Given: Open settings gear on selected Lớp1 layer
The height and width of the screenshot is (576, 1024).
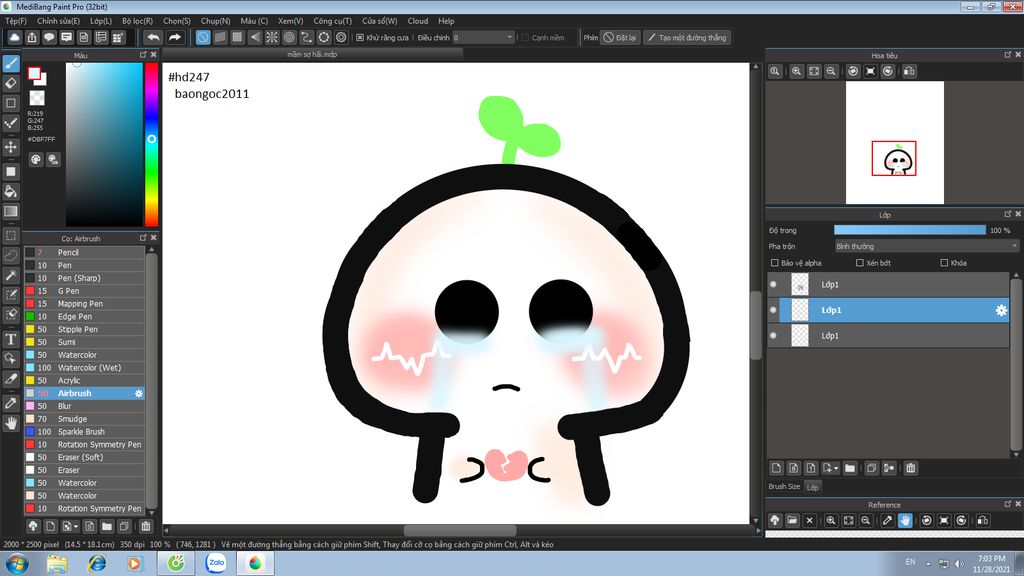Looking at the screenshot, I should tap(1001, 310).
